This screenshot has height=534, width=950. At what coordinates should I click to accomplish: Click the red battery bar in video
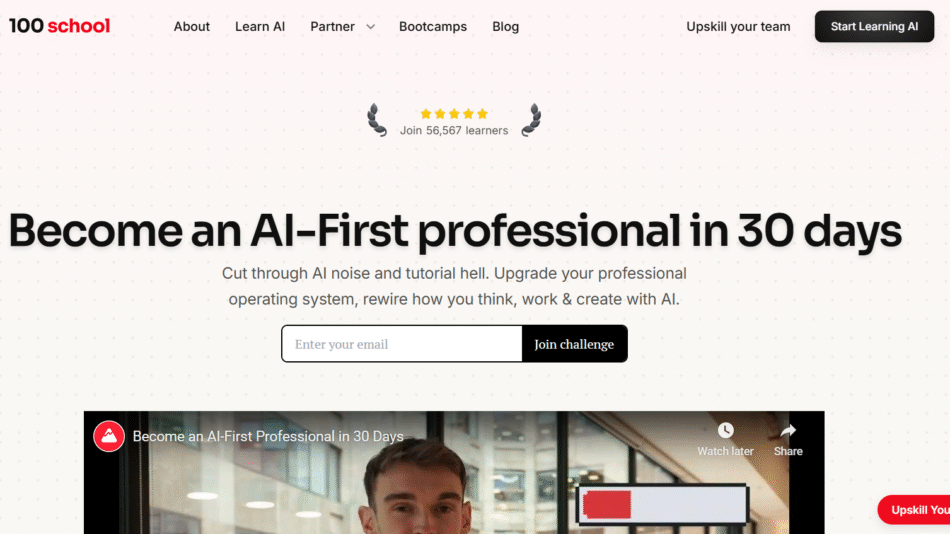tap(607, 504)
